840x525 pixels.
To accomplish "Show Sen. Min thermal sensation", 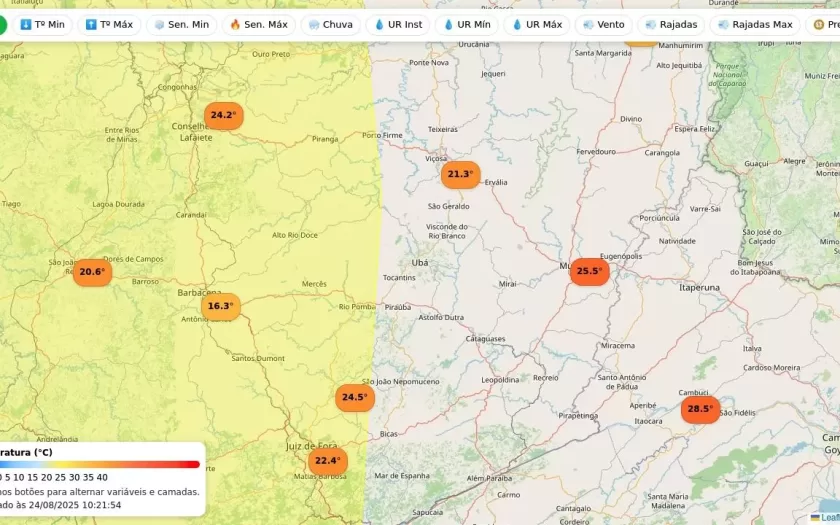I will [x=181, y=25].
